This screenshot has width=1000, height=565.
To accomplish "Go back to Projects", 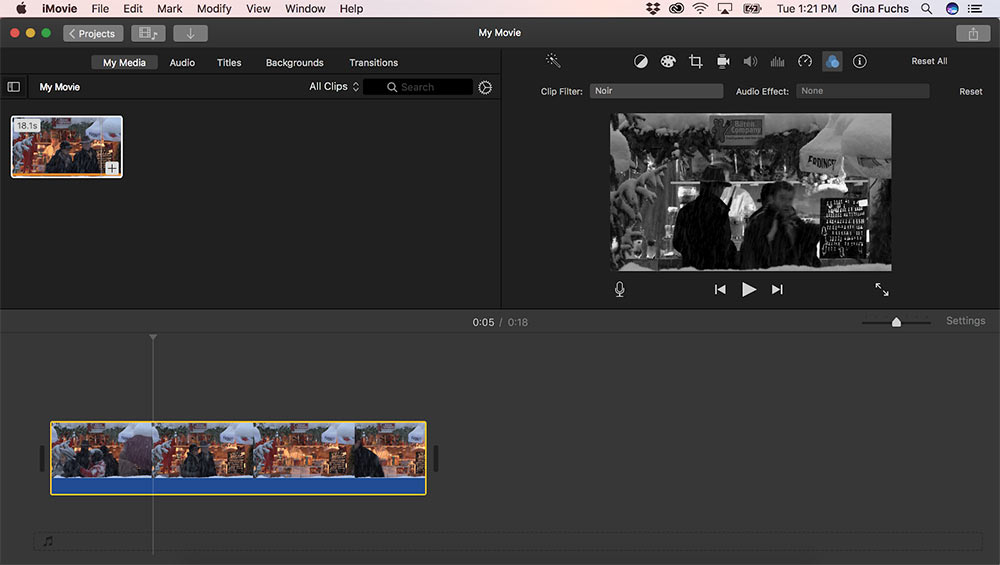I will 92,33.
